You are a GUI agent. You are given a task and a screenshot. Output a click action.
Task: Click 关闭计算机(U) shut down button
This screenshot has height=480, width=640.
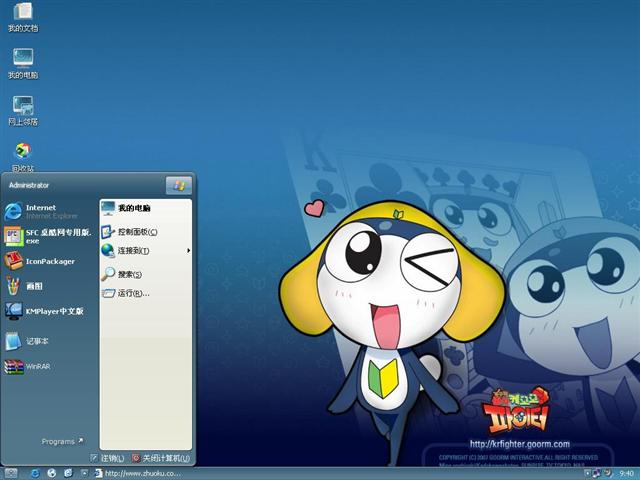(x=161, y=458)
